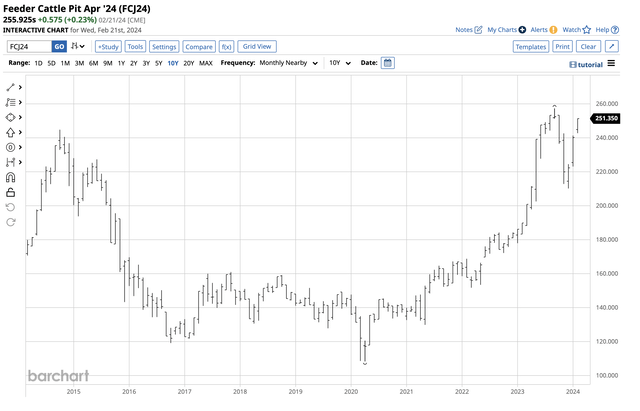Select the 1M range

click(65, 63)
